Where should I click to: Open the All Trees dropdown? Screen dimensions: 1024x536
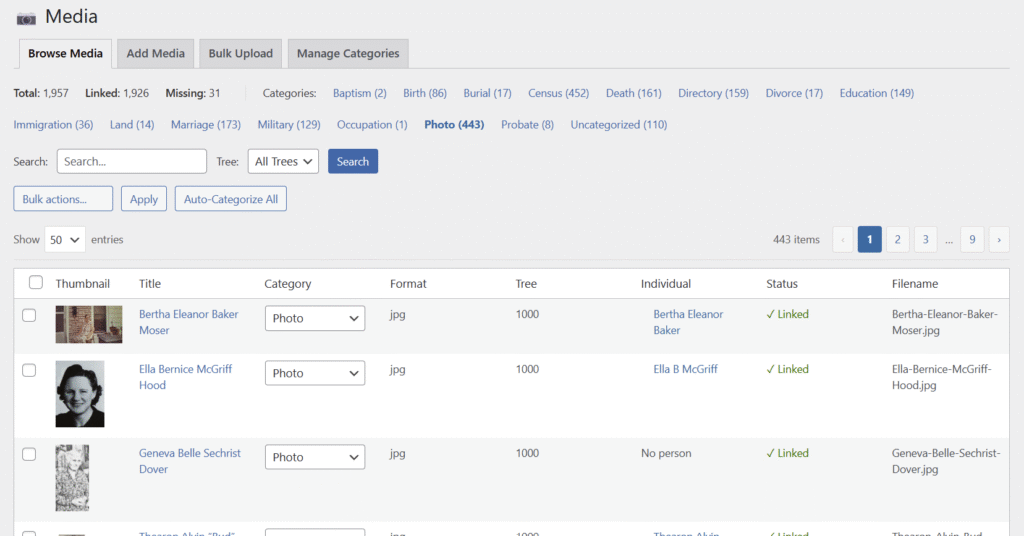(x=283, y=161)
